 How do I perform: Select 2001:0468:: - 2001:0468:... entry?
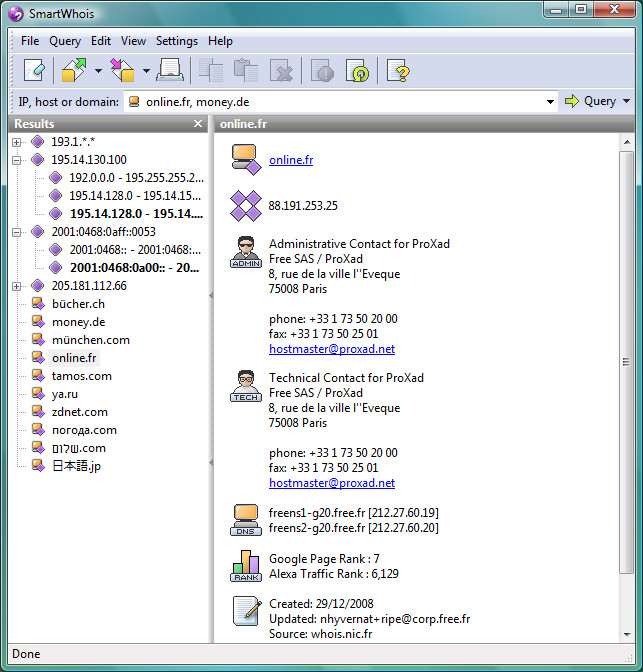coord(135,250)
